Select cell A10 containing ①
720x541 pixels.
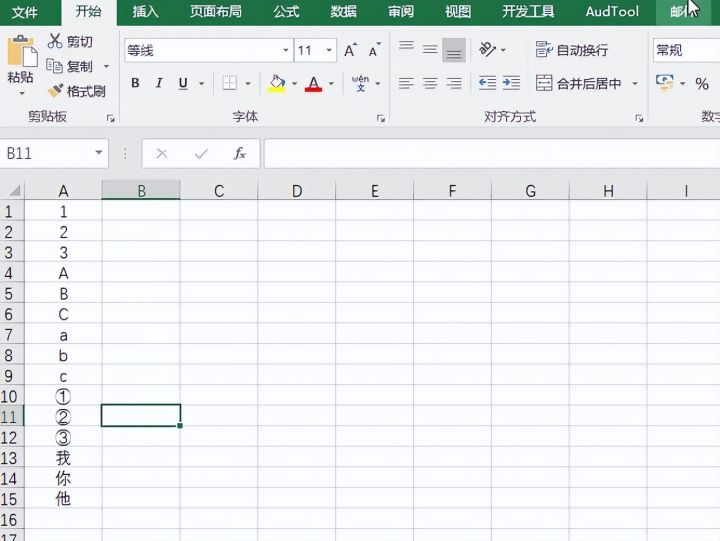[x=63, y=396]
